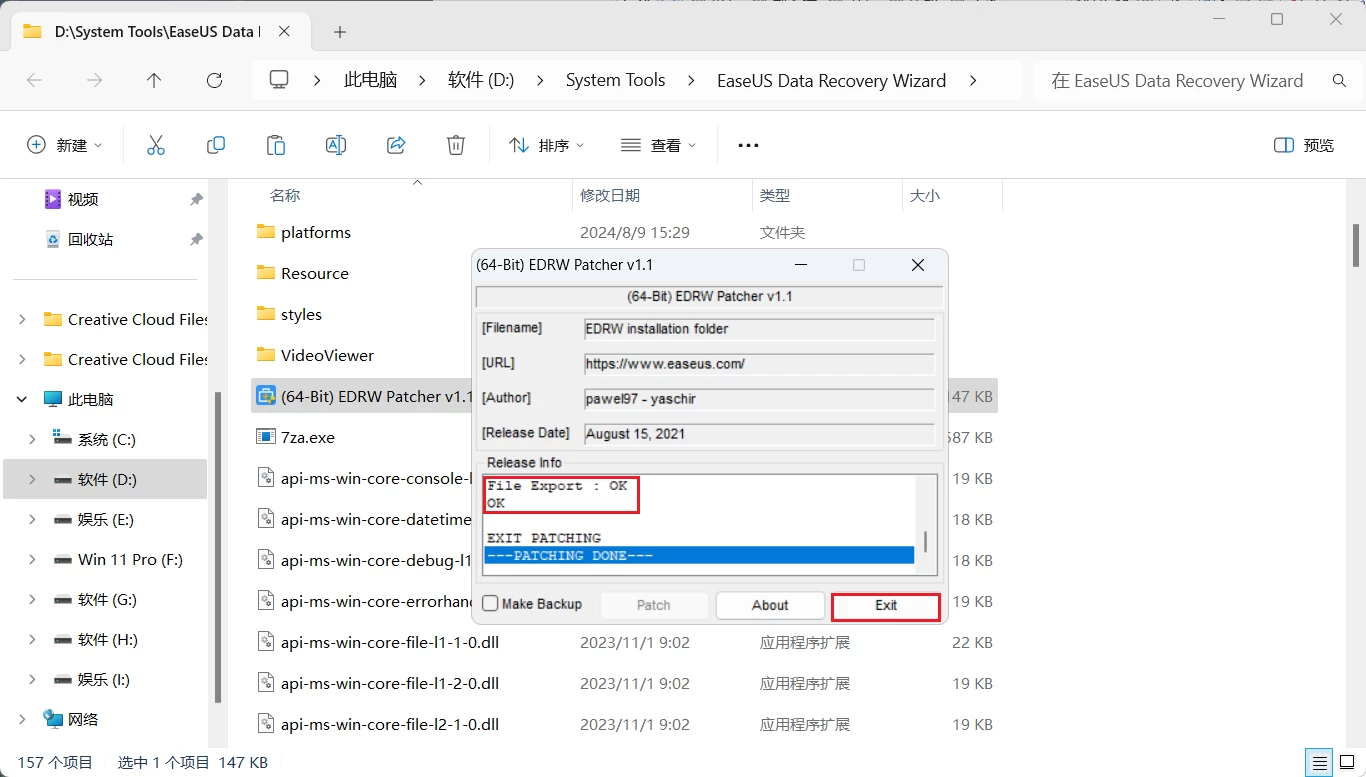Expand the 软件 (D:) drive node
This screenshot has height=777, width=1366.
pyautogui.click(x=32, y=479)
